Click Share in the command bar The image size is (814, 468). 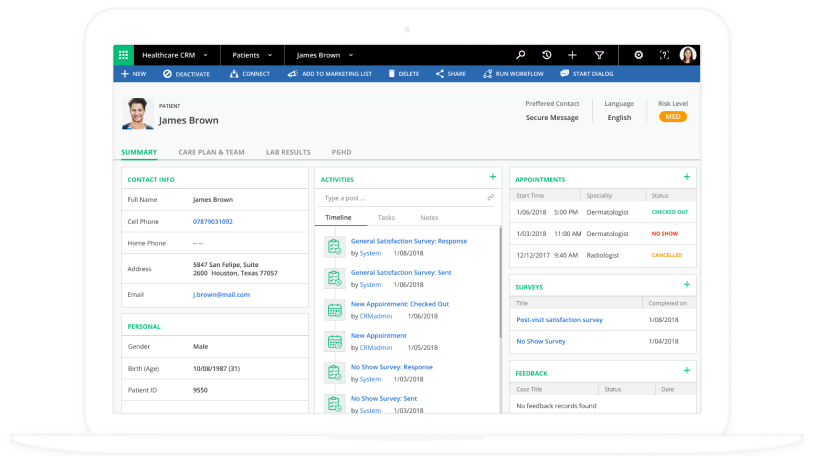451,74
